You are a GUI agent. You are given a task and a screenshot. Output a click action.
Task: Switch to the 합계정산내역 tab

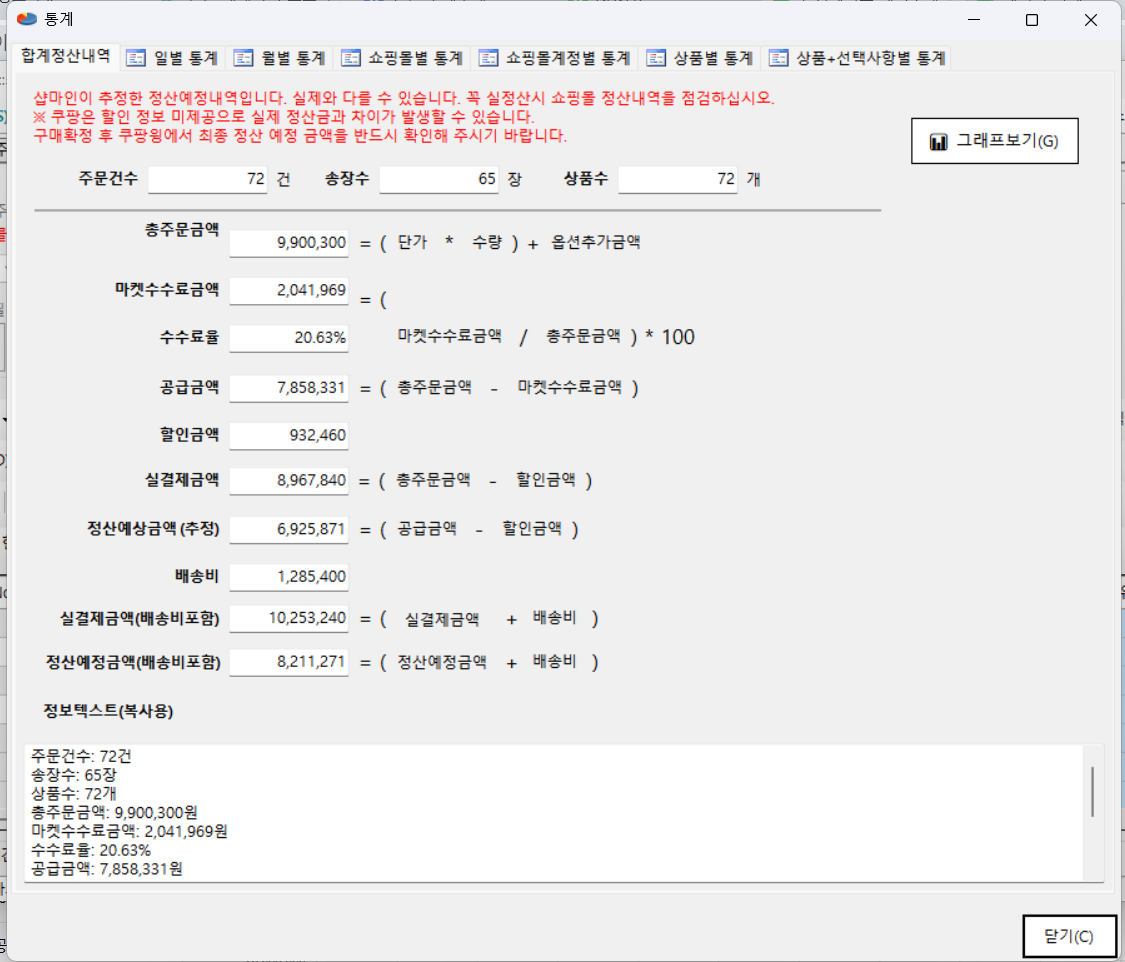tap(66, 56)
